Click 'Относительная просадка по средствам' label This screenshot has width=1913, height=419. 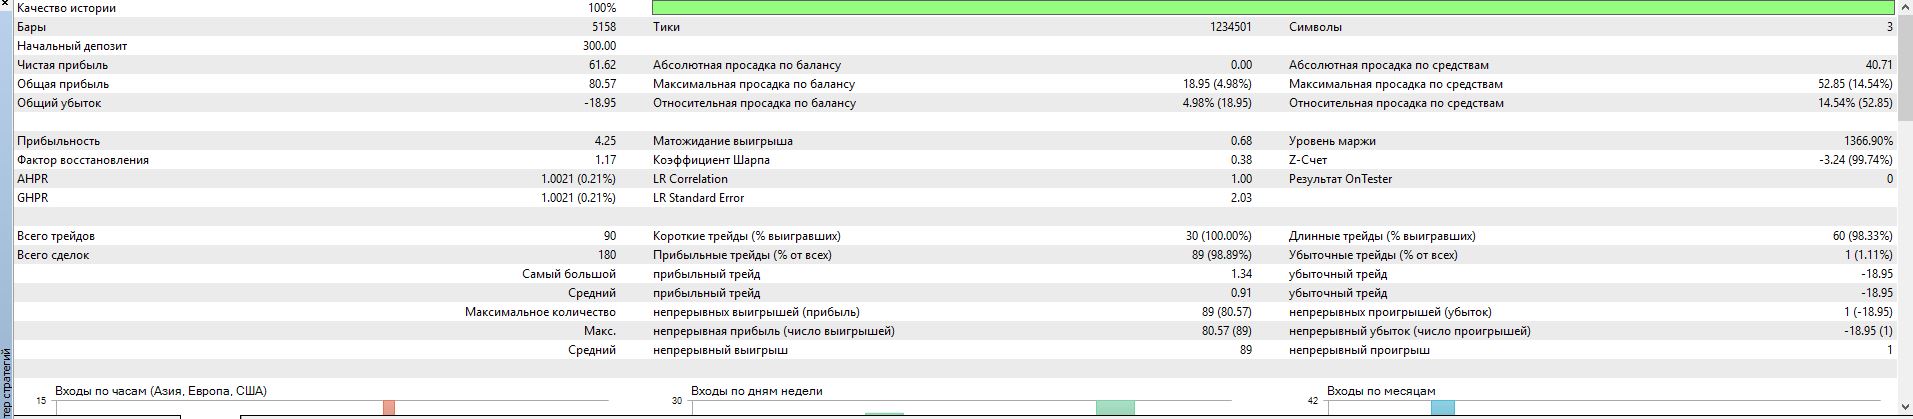tap(1396, 103)
